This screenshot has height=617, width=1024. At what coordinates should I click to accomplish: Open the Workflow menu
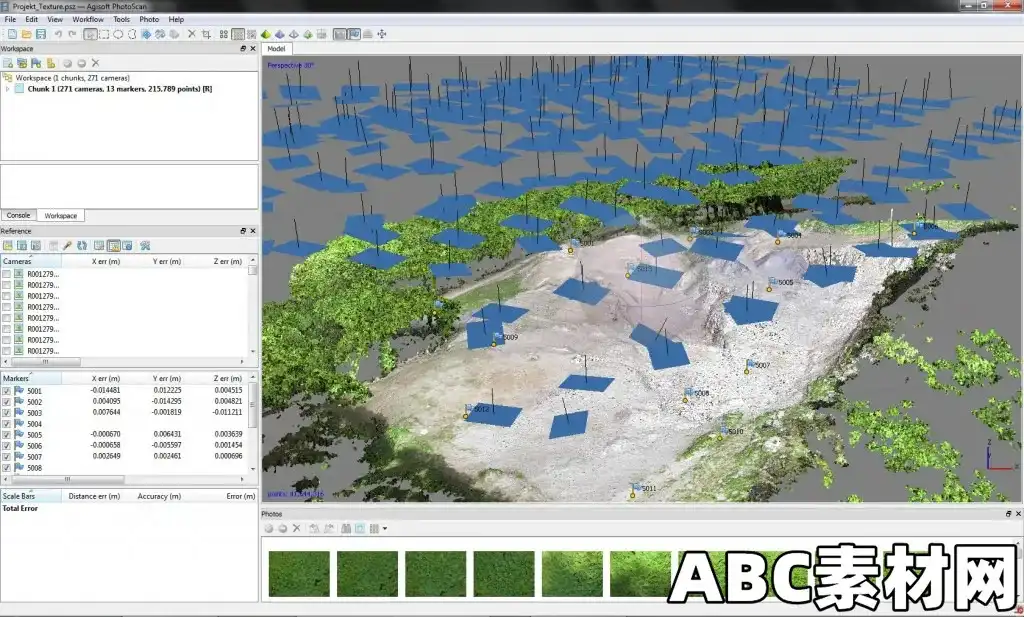(88, 18)
